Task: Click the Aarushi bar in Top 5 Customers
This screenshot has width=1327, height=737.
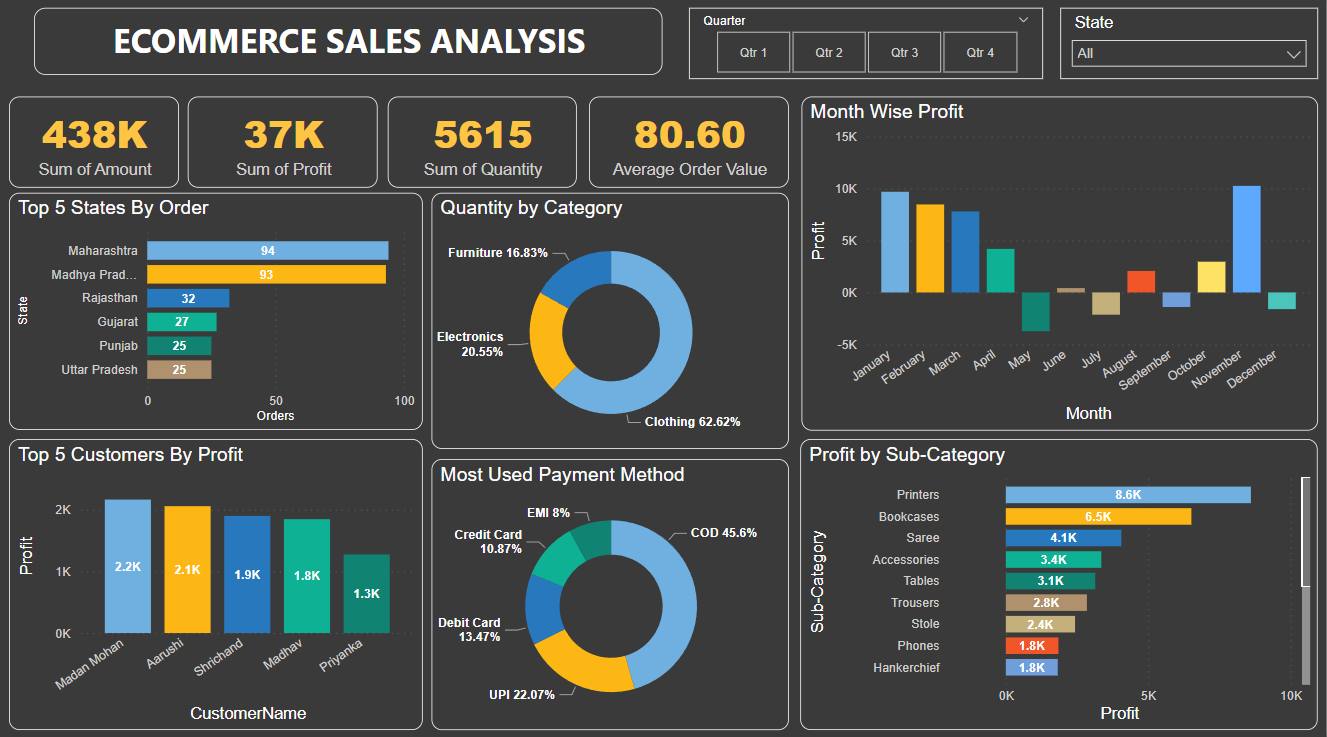Action: click(187, 568)
